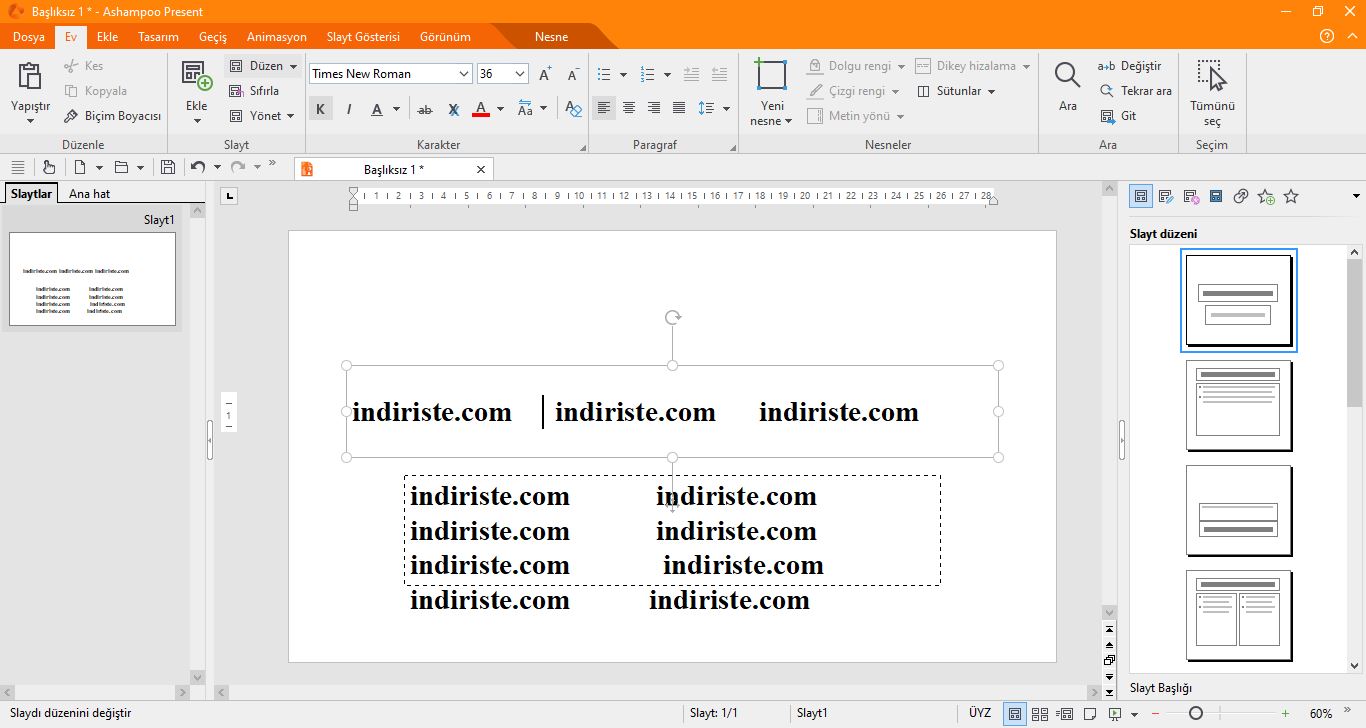Screen dimensions: 1366x728
Task: Open the bullet list dropdown arrow
Action: pyautogui.click(x=623, y=74)
